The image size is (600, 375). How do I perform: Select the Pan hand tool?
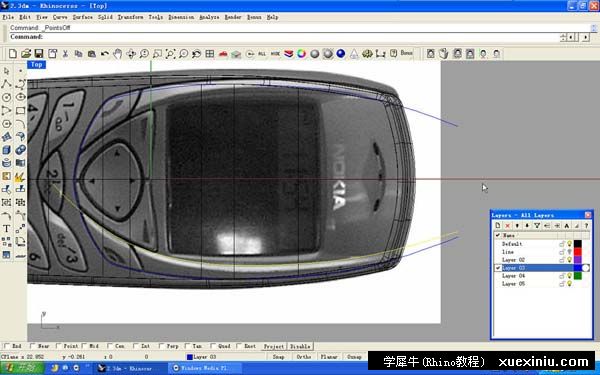click(117, 54)
